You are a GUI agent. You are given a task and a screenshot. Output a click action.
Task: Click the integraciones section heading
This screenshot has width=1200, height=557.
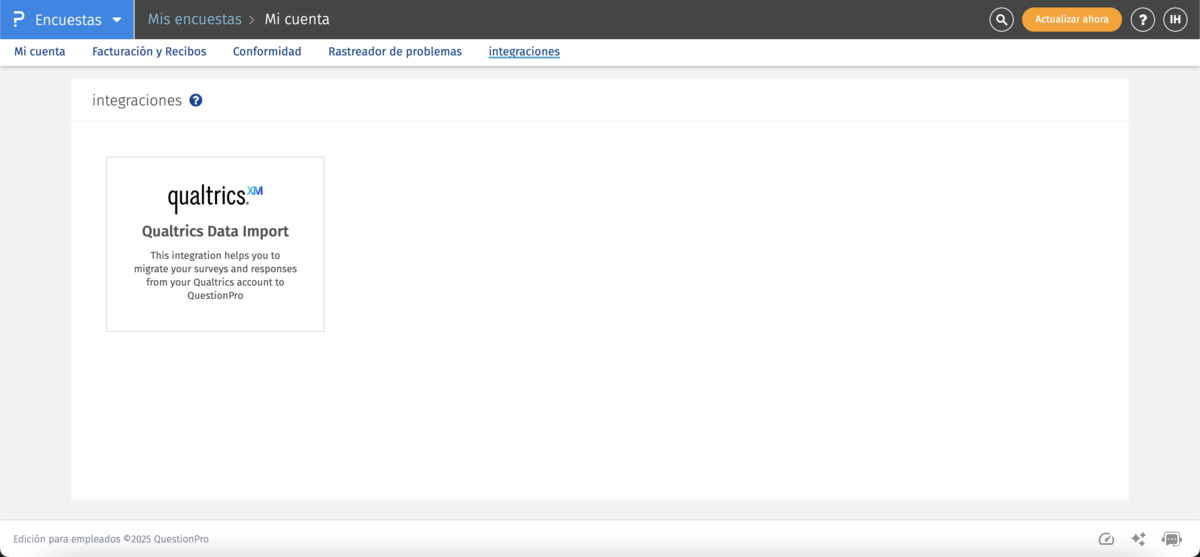click(x=137, y=100)
